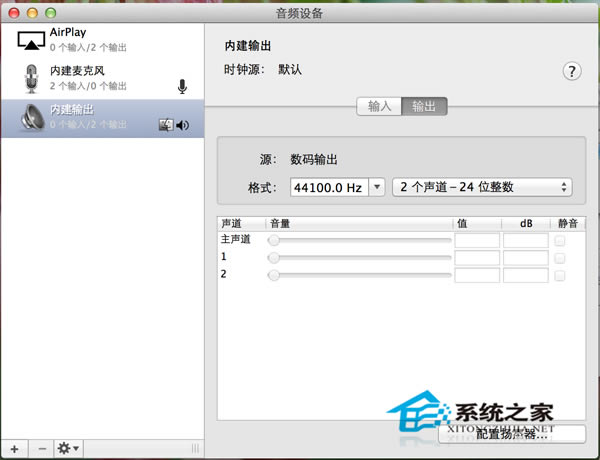Open the help question mark button

pos(572,71)
